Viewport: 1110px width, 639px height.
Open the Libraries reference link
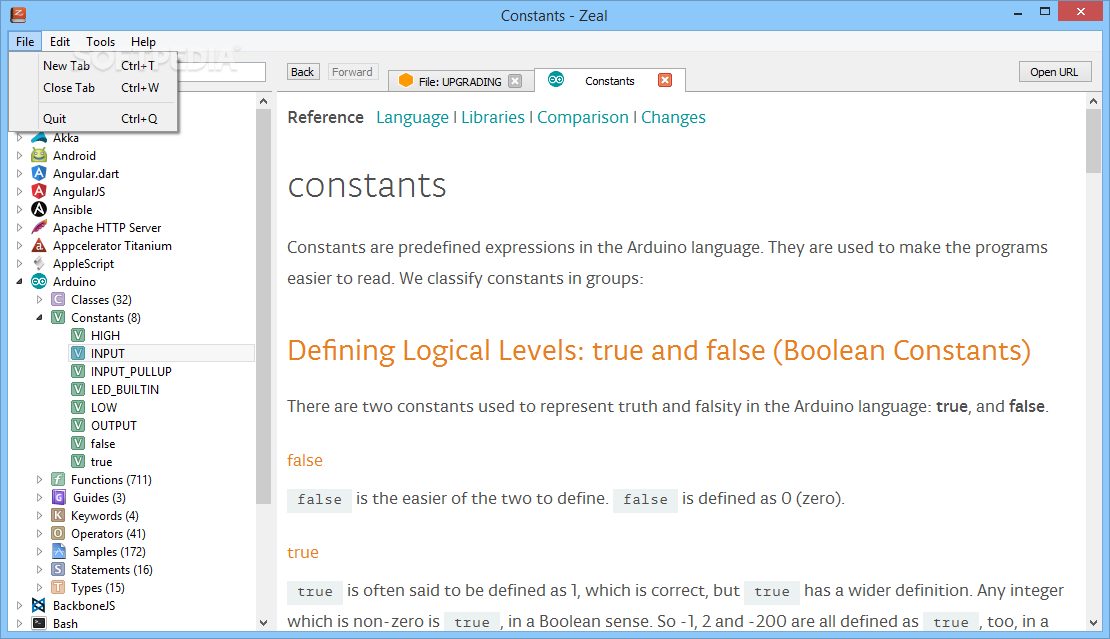tap(493, 117)
